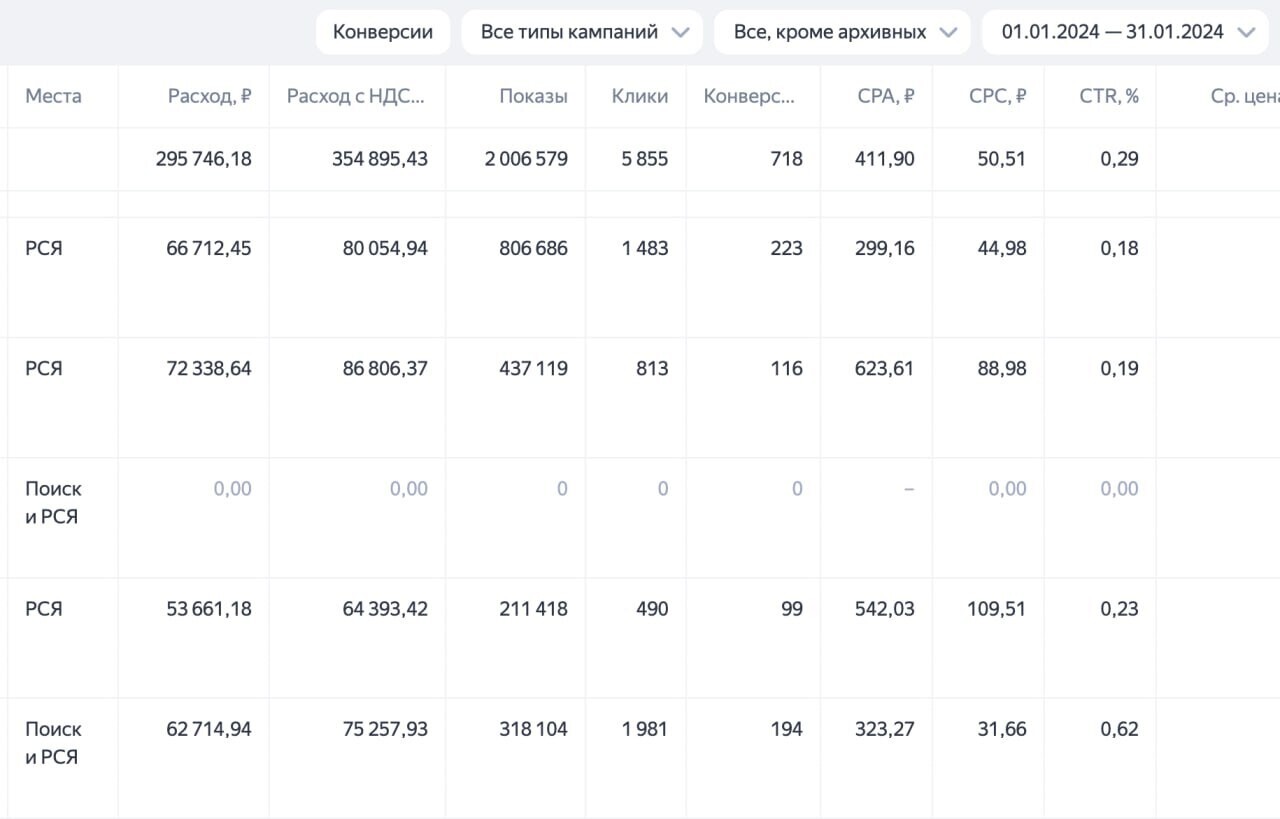Open the Конверсии filter button
The width and height of the screenshot is (1280, 819).
pyautogui.click(x=383, y=32)
